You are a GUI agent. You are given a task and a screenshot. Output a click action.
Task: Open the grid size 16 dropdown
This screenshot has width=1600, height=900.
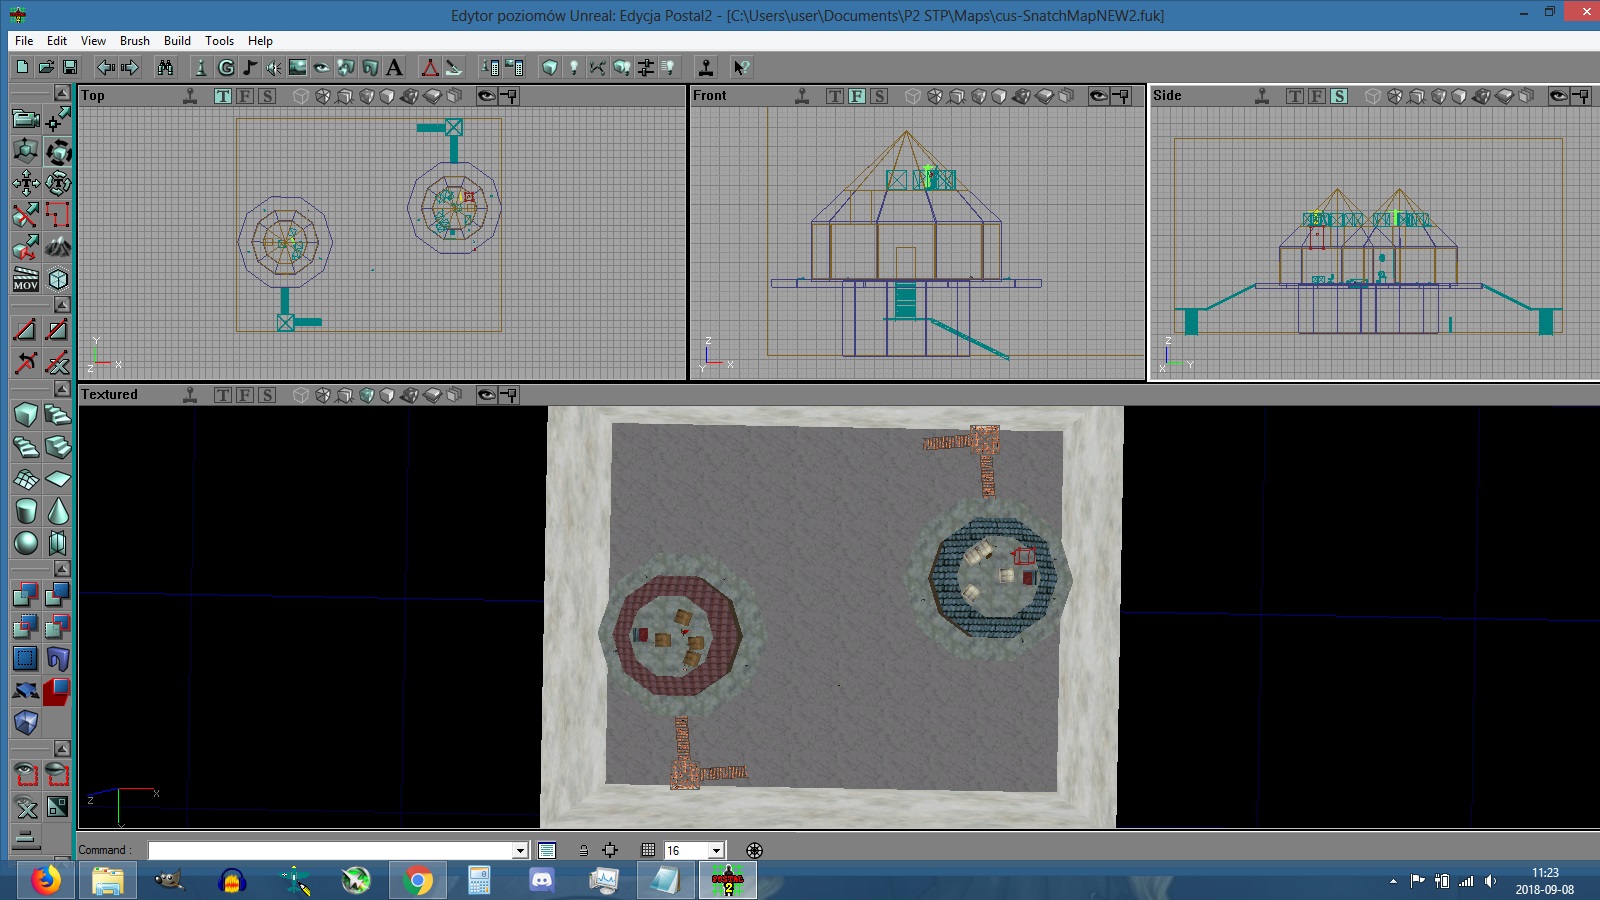point(716,851)
